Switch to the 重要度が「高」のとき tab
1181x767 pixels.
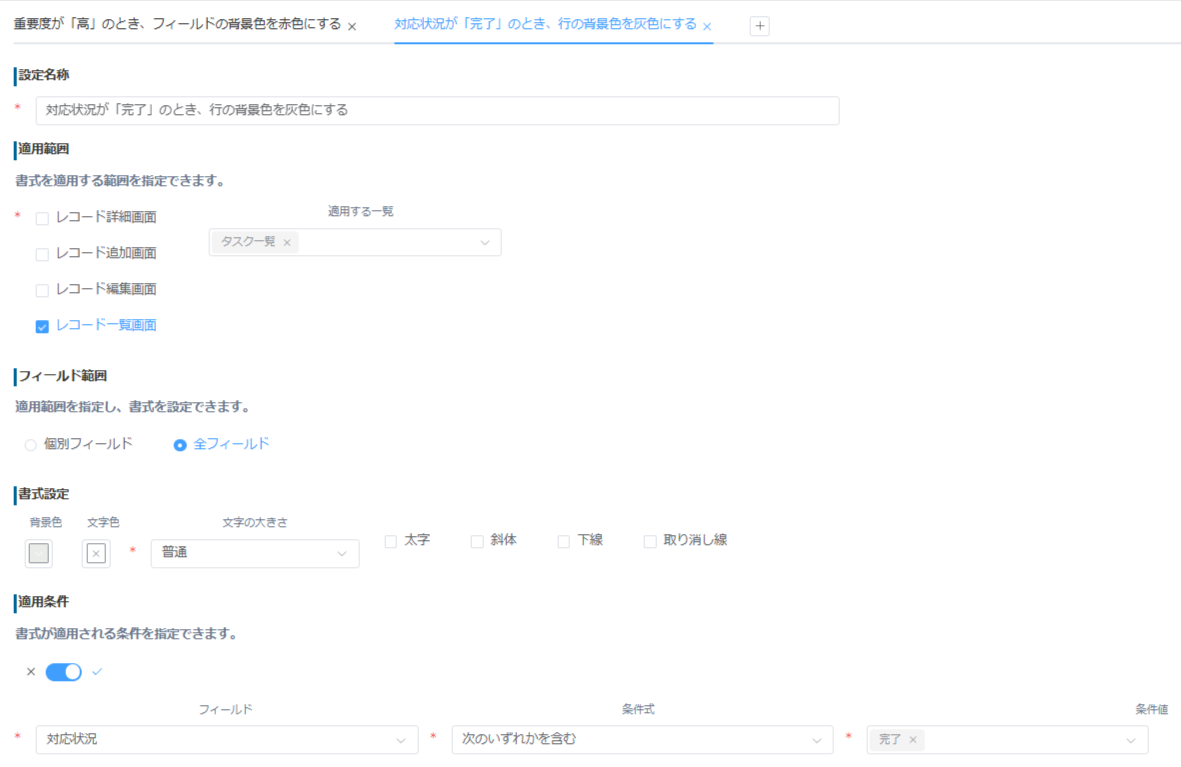(177, 24)
